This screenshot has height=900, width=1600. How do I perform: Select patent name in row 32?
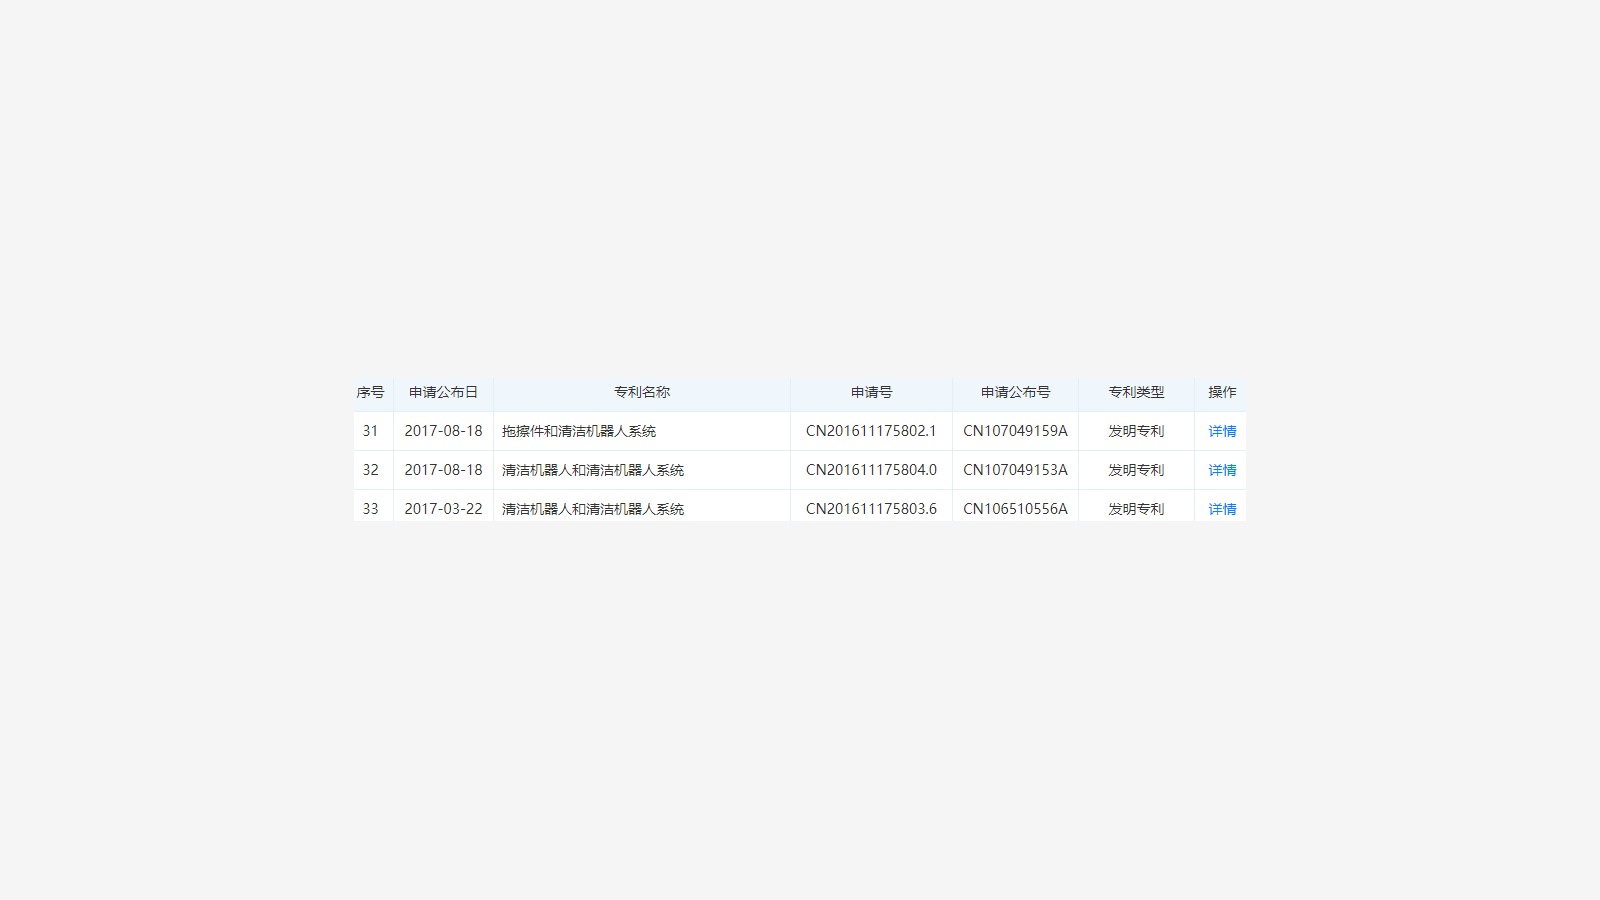tap(593, 470)
